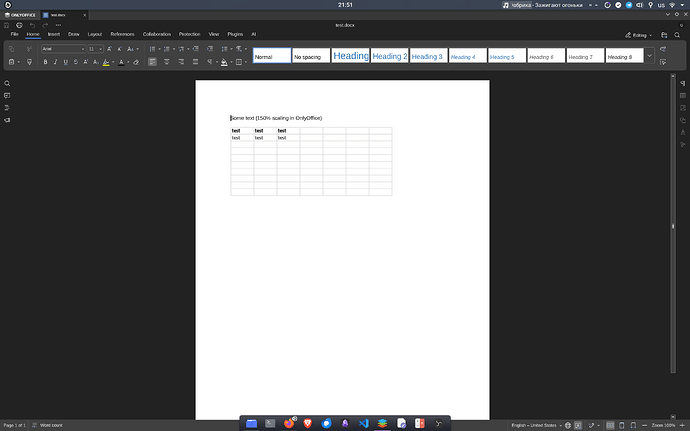Switch to the References tab
This screenshot has width=690, height=431.
pyautogui.click(x=122, y=34)
